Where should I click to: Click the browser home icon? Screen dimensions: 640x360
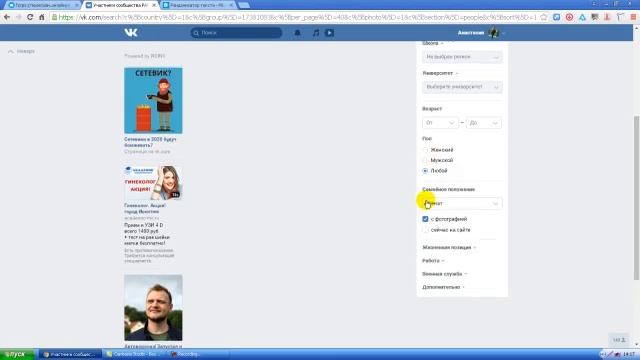click(x=42, y=17)
